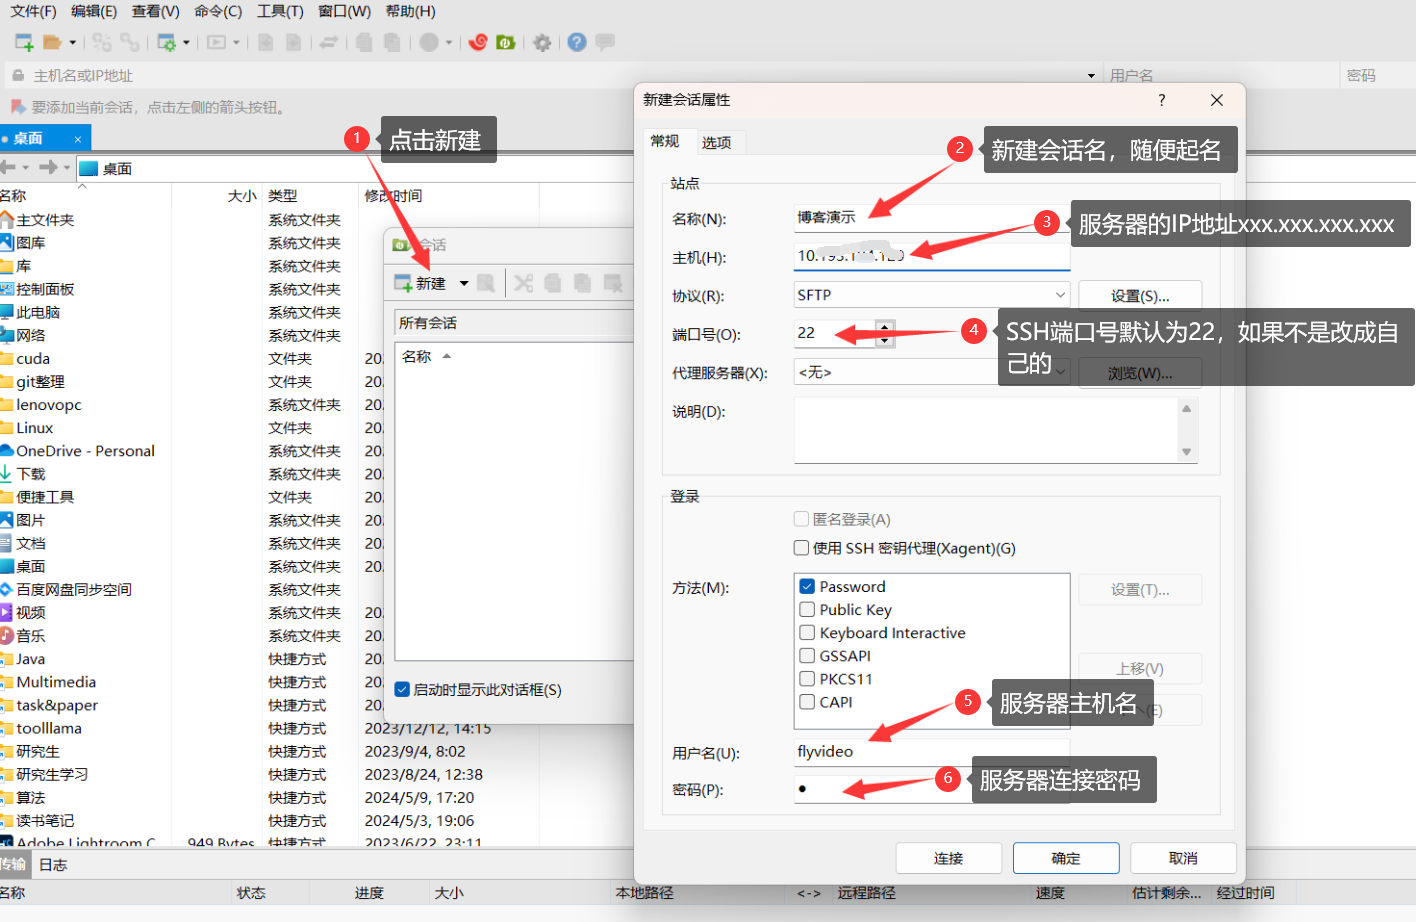Click the feedback speech bubble icon
The image size is (1416, 922).
605,42
